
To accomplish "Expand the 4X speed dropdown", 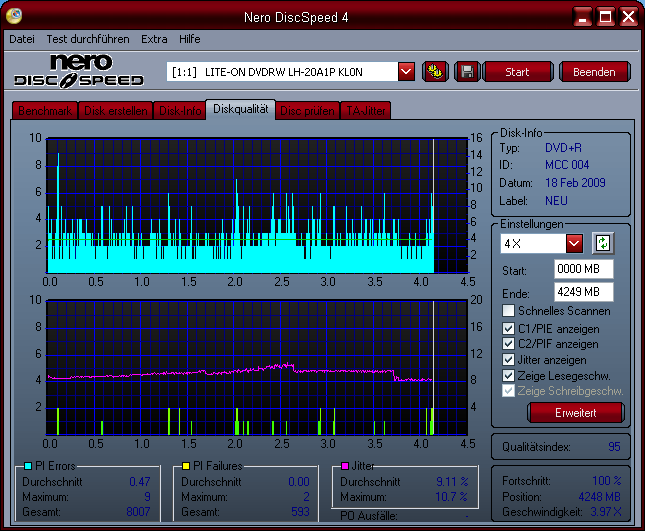I will [x=574, y=243].
